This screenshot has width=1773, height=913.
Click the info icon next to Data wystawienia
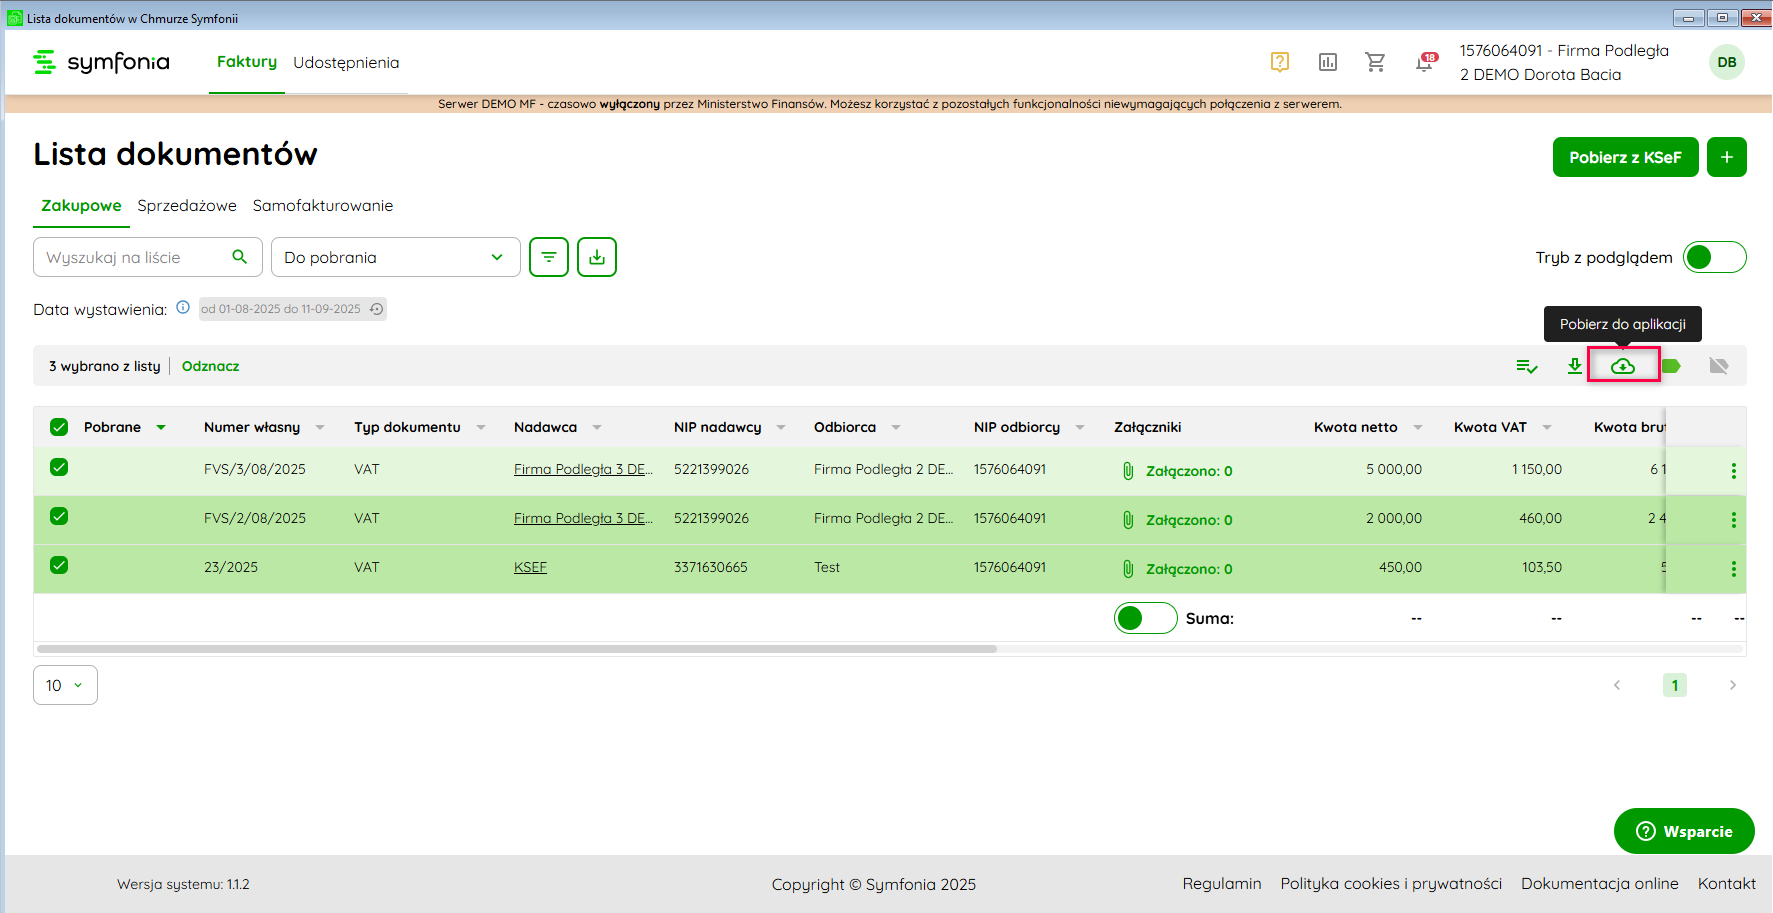coord(183,308)
